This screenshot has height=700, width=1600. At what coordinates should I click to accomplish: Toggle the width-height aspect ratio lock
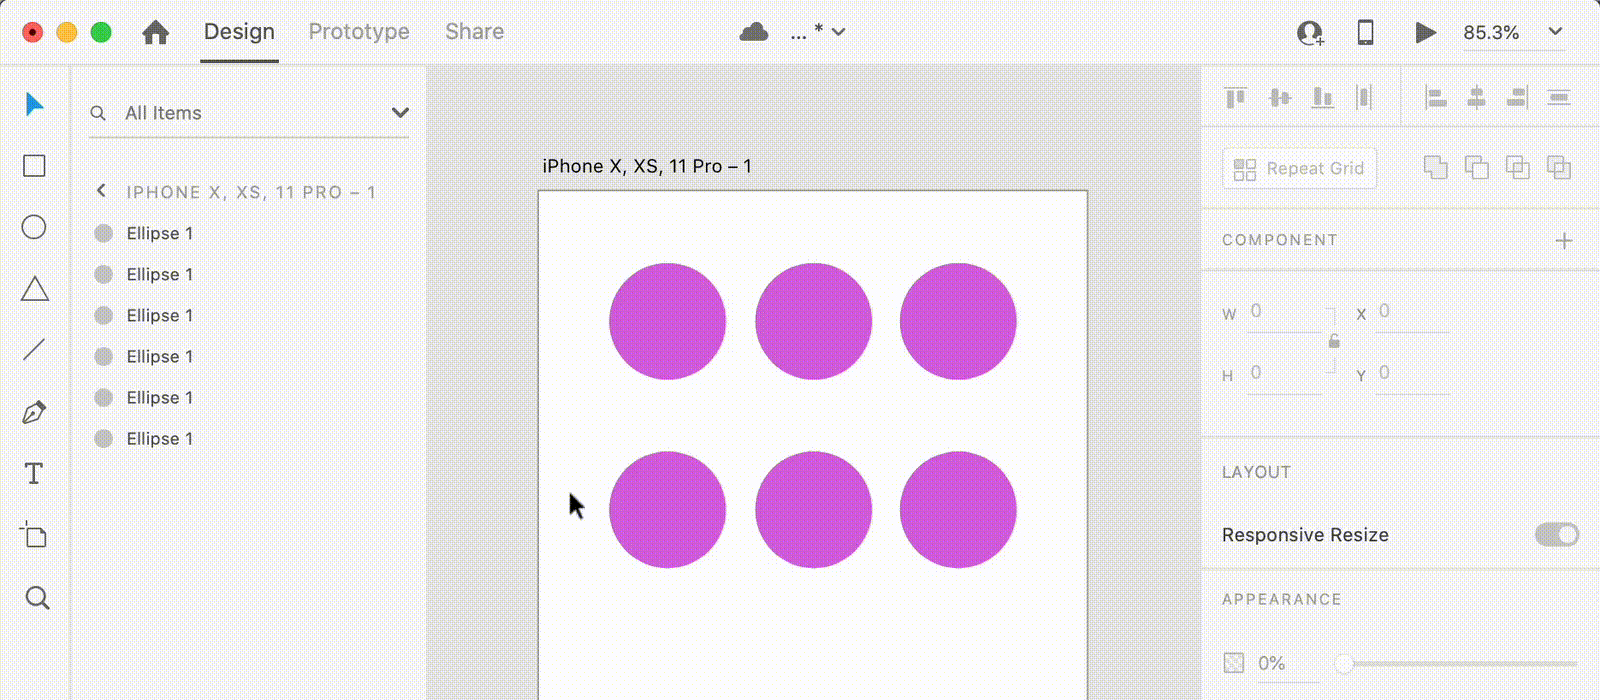coord(1334,342)
